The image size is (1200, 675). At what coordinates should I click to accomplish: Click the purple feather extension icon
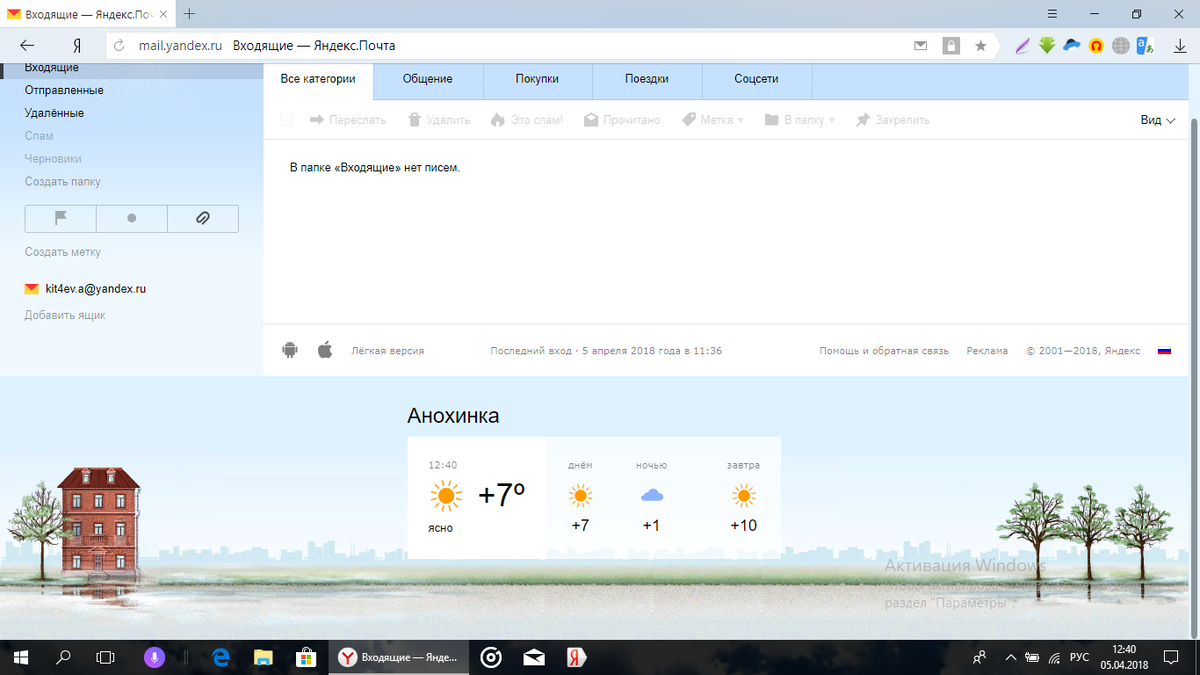[1022, 45]
